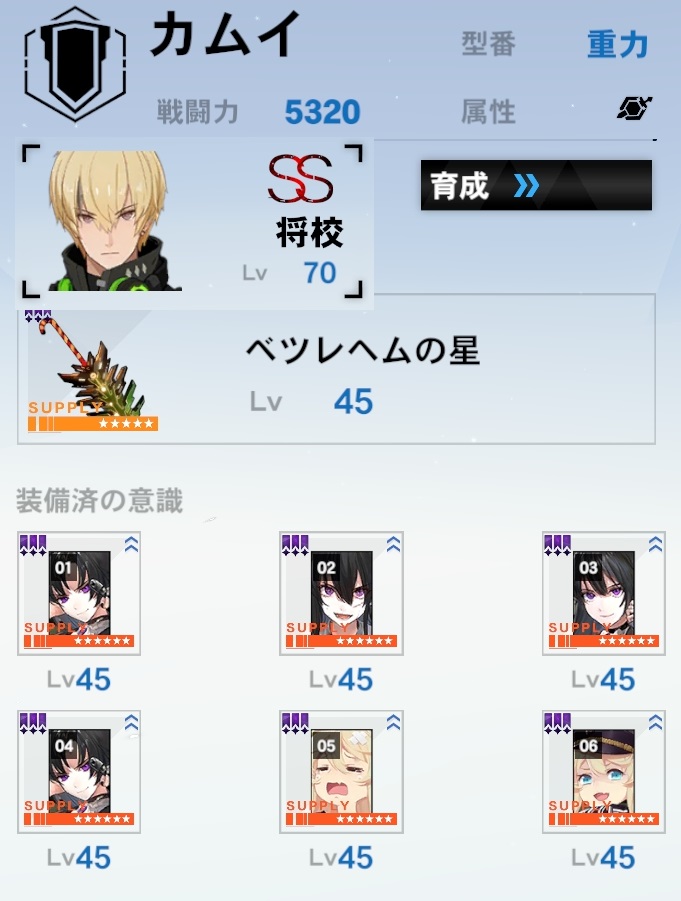Image resolution: width=681 pixels, height=901 pixels.
Task: Select memory slot 01 card
Action: (79, 594)
